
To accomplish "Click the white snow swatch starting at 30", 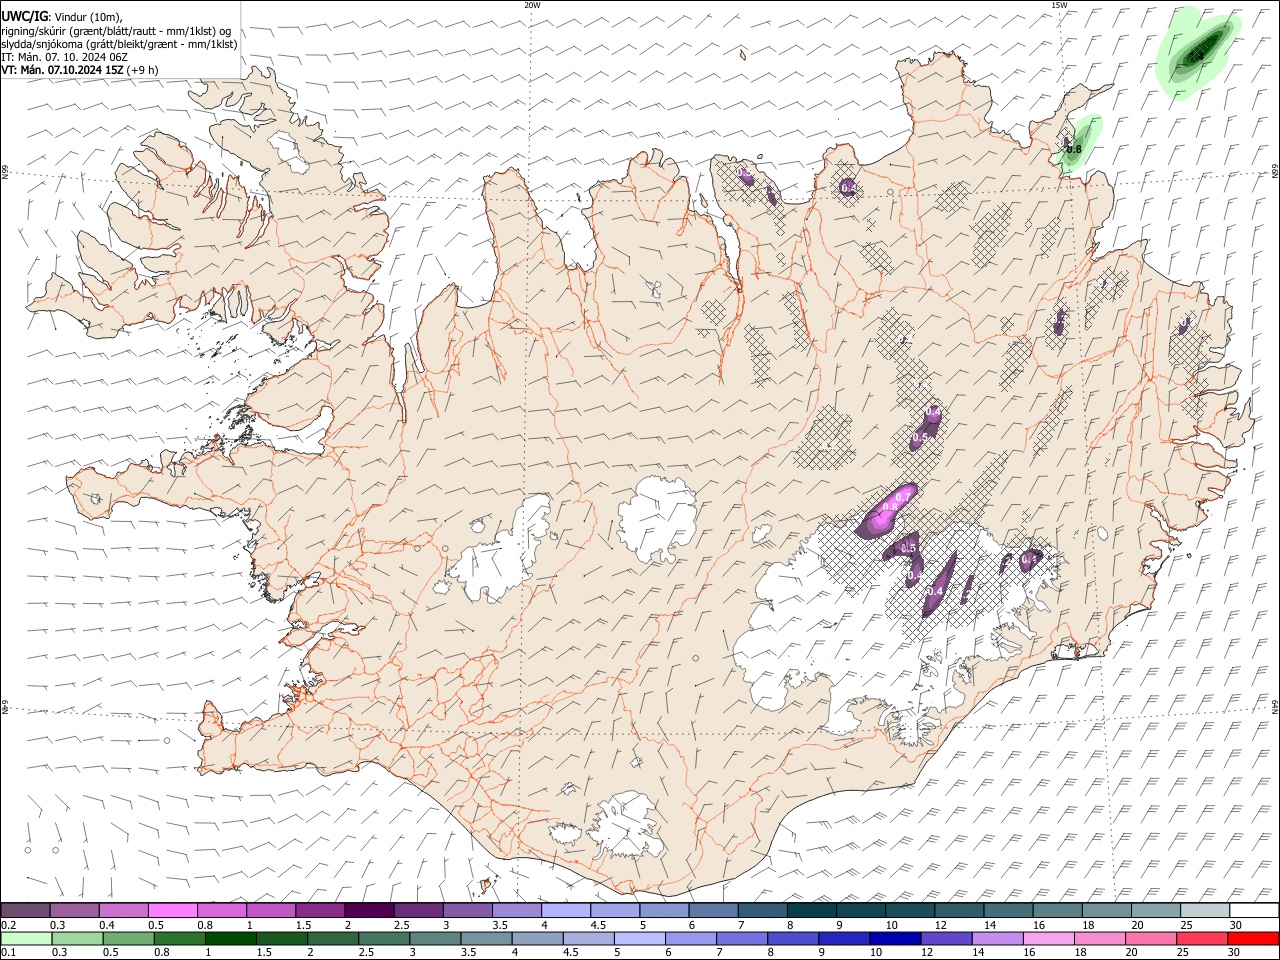I will (x=1254, y=910).
